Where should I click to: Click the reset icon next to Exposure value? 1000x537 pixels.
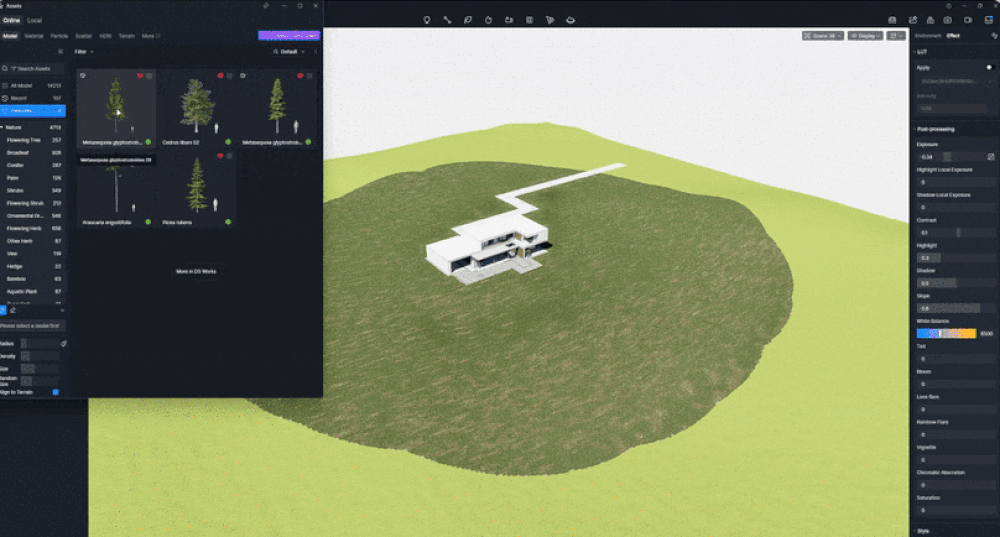click(x=990, y=156)
